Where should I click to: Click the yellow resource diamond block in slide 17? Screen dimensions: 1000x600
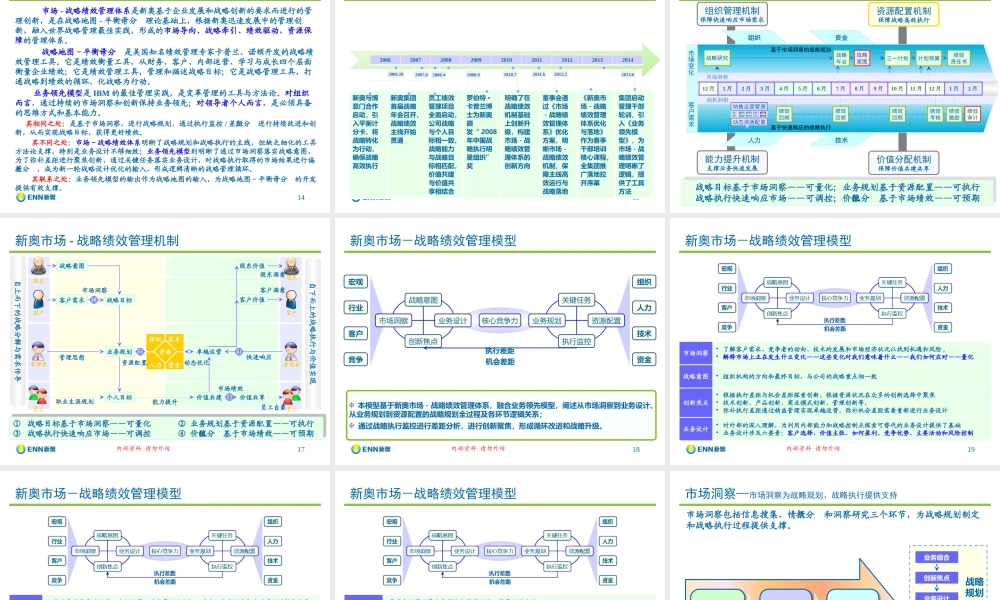(165, 351)
